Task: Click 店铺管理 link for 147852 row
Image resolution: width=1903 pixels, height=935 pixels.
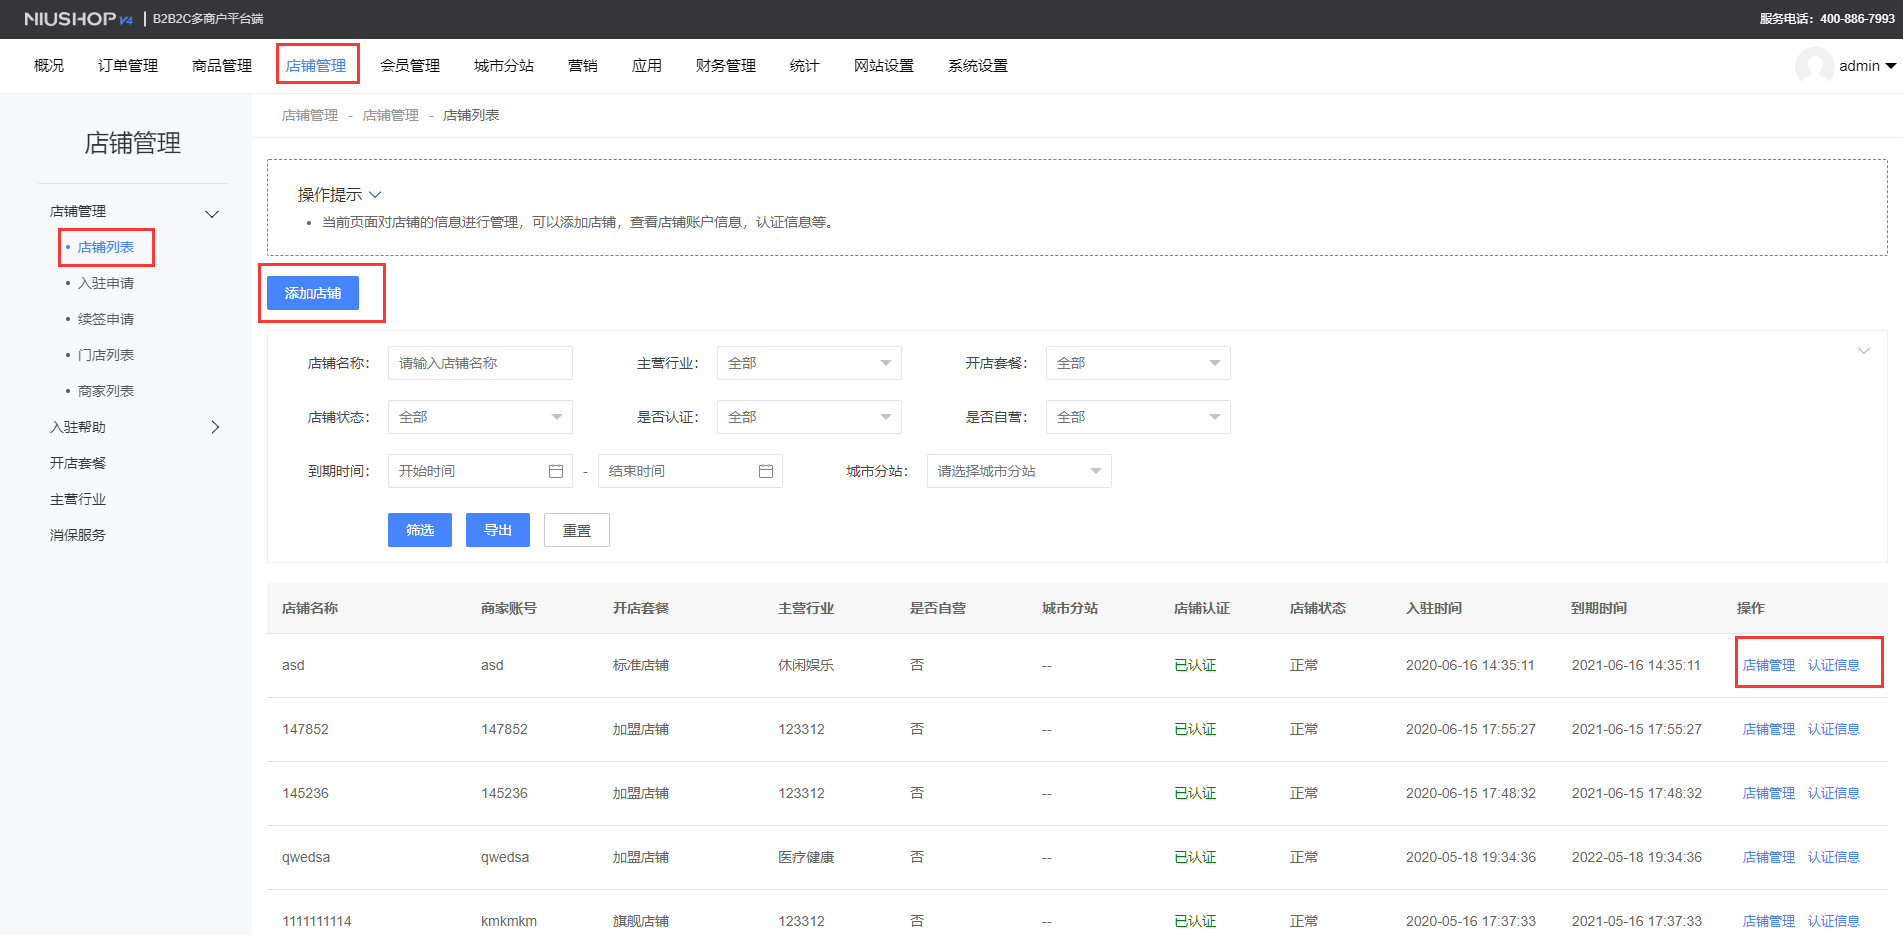Action: [x=1769, y=729]
